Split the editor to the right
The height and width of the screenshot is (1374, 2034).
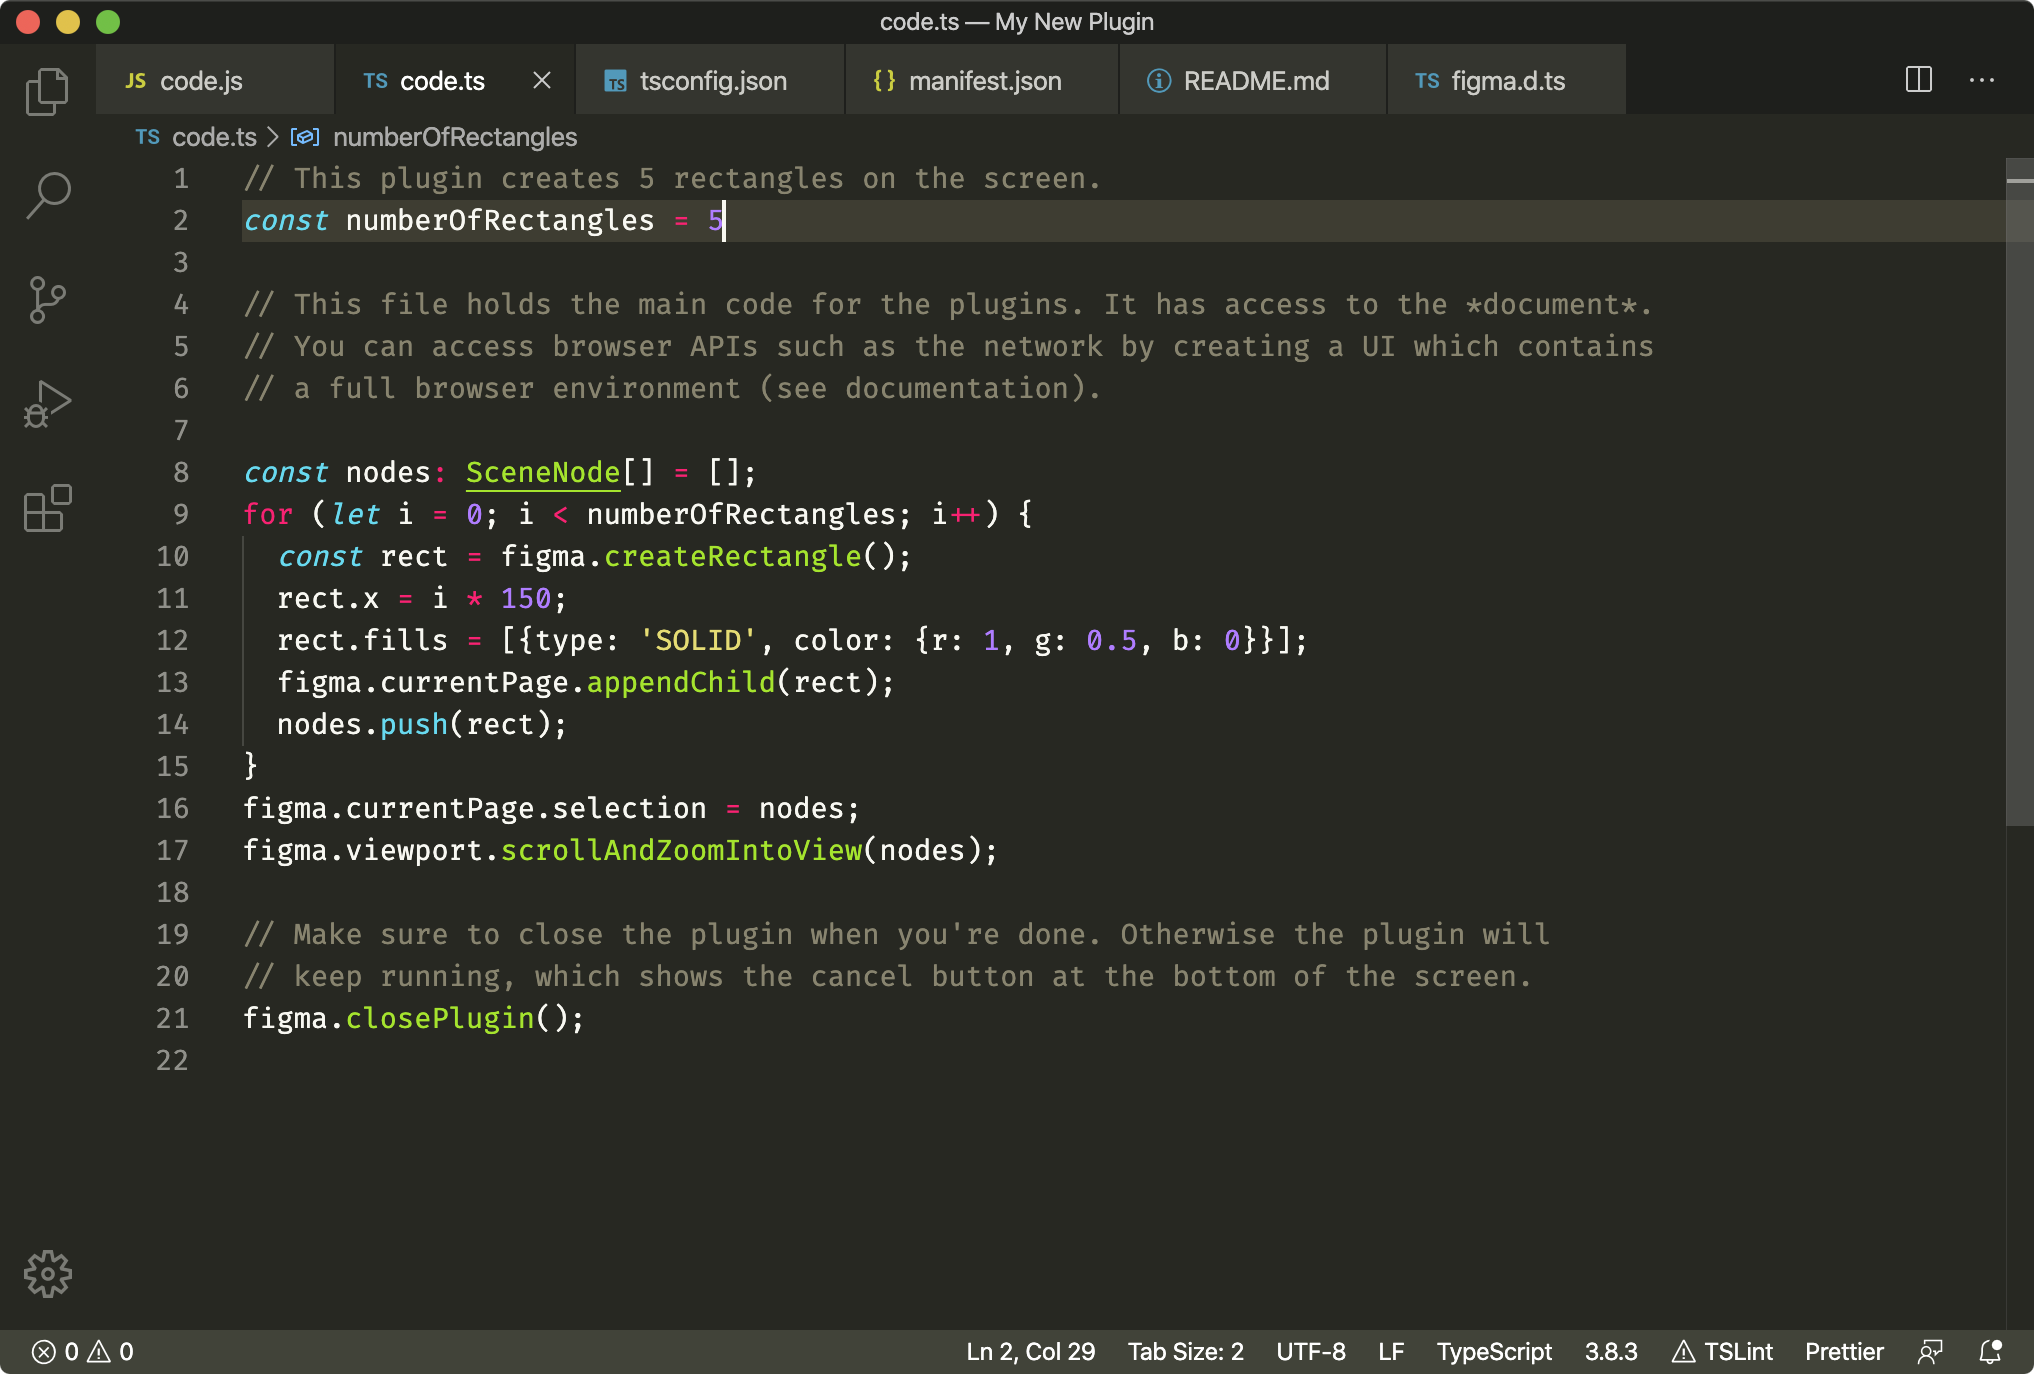[1919, 80]
